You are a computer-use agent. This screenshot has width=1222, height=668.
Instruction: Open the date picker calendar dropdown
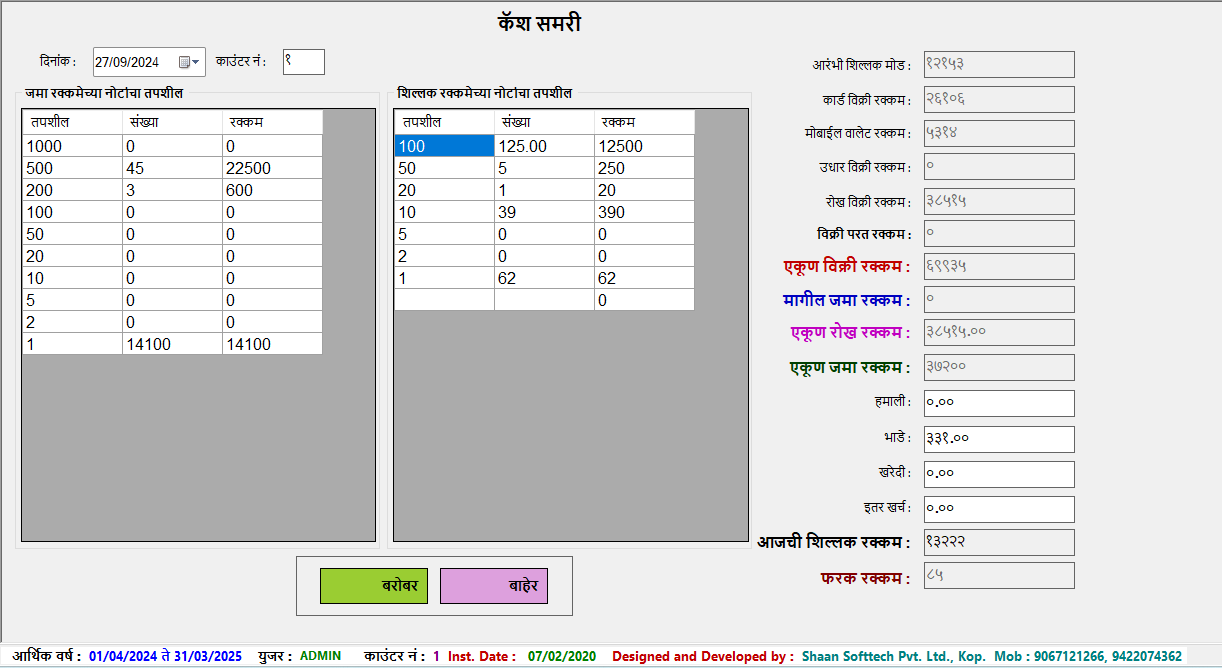click(189, 62)
